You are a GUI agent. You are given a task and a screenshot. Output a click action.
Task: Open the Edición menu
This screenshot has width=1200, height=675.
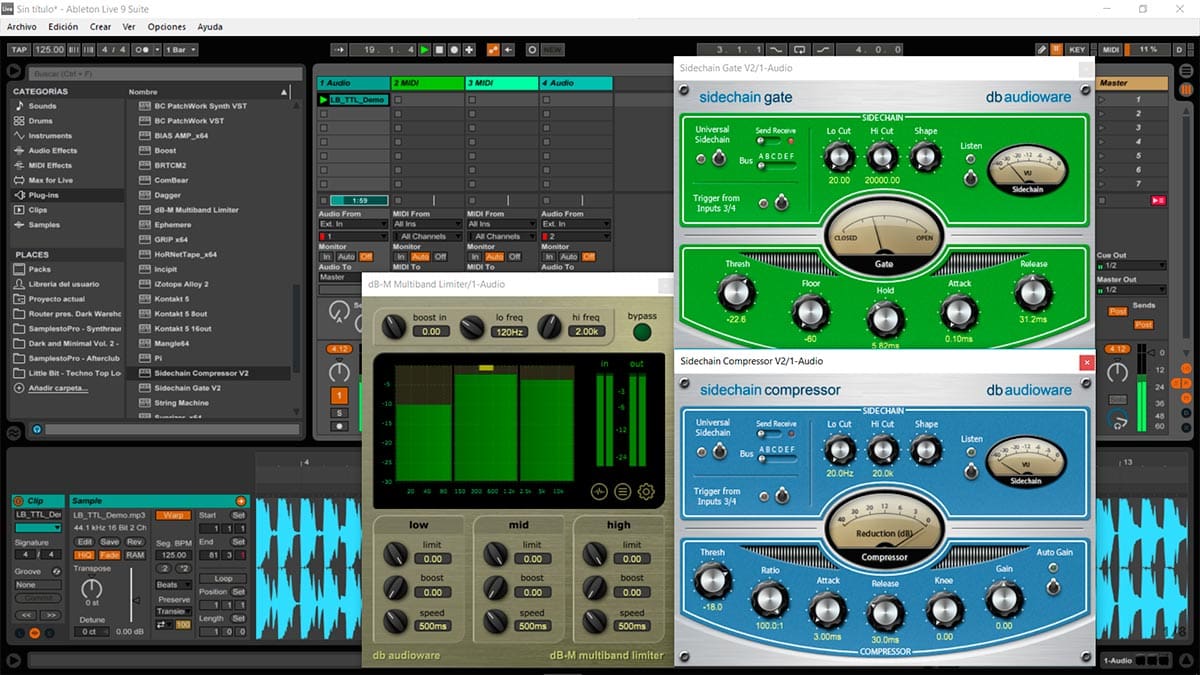[63, 27]
